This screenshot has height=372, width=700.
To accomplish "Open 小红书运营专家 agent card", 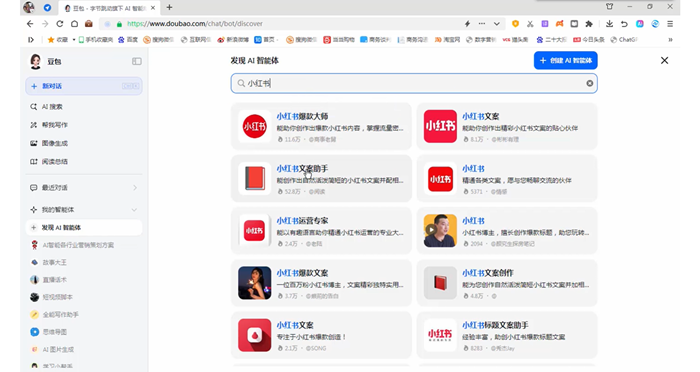I will [321, 231].
